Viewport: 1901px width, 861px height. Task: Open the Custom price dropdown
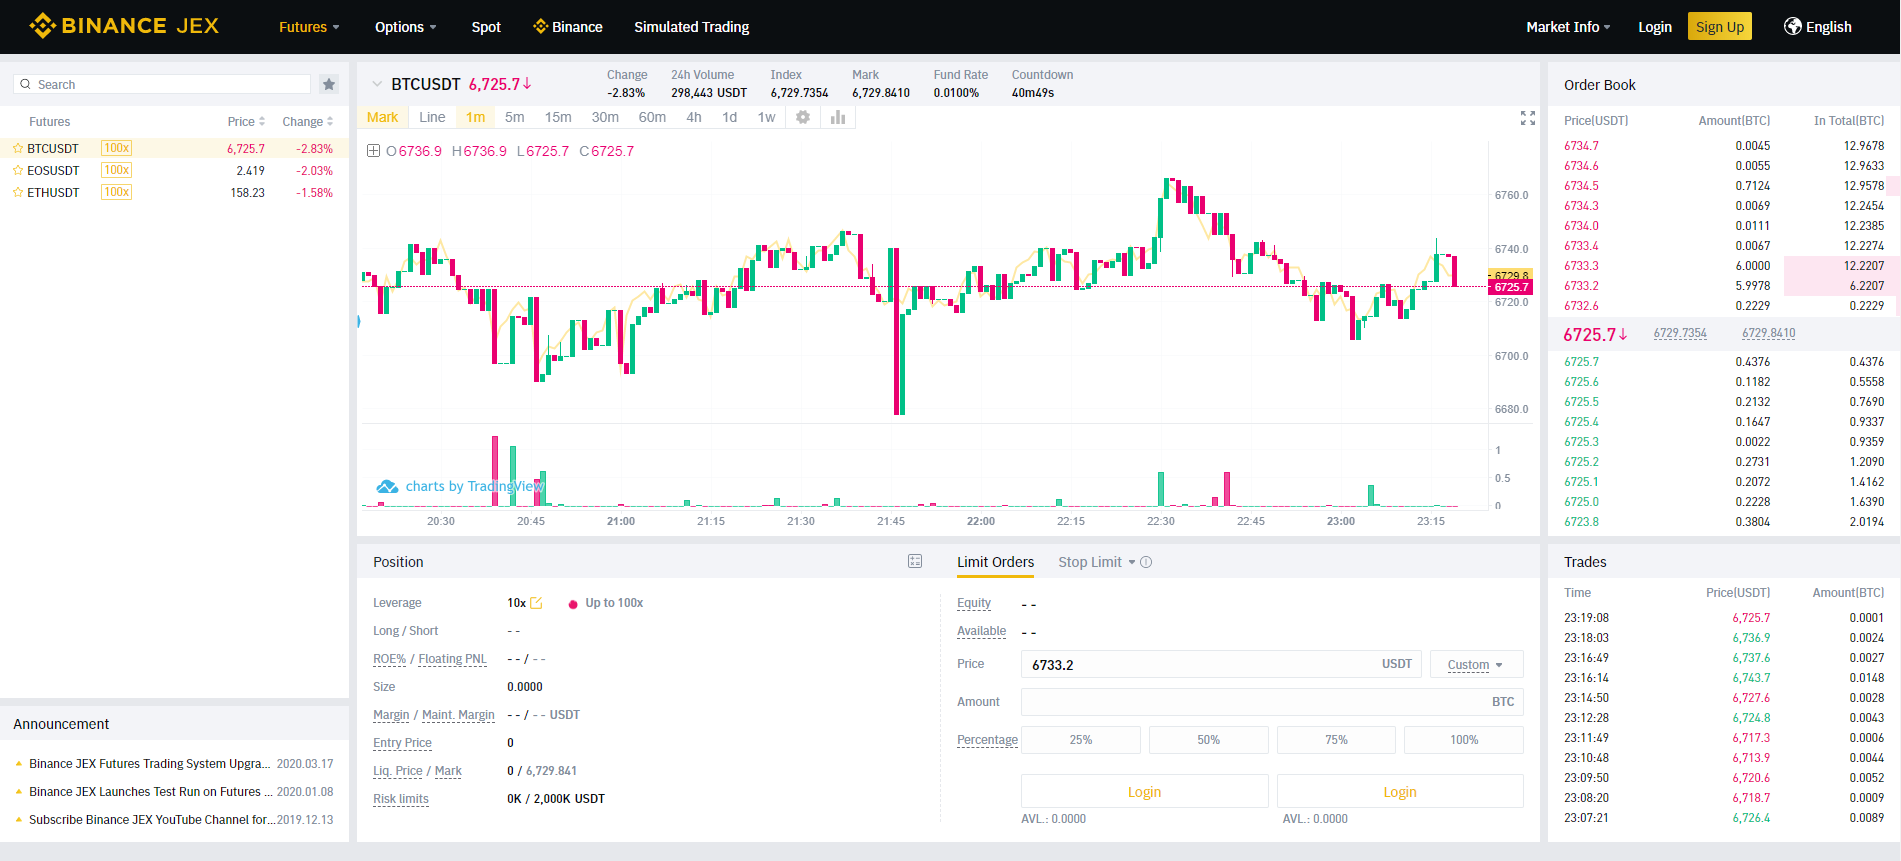(1477, 664)
